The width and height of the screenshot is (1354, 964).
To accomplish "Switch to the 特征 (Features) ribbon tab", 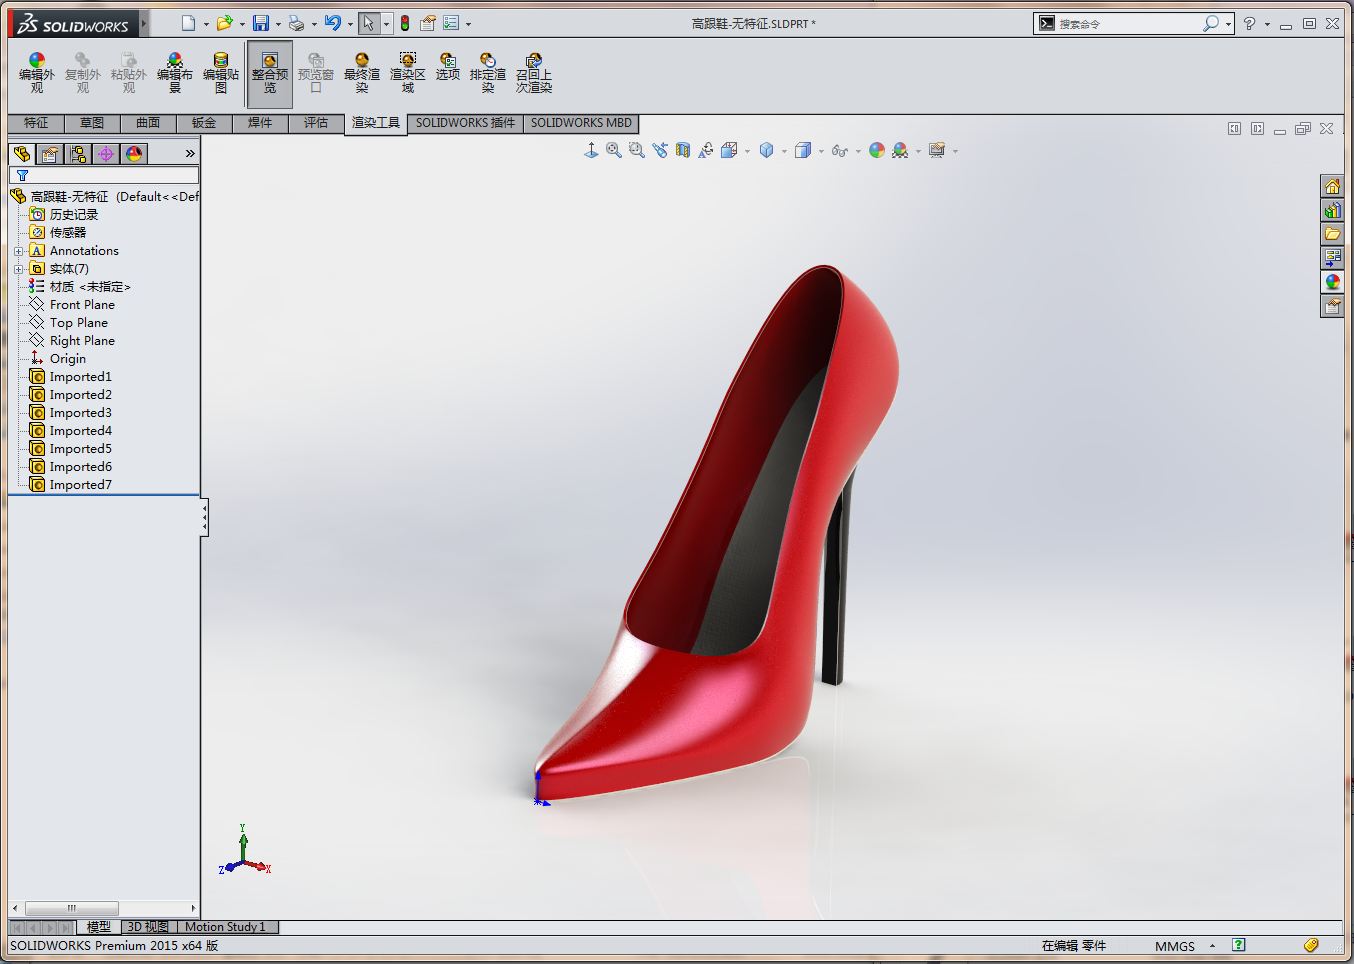I will pyautogui.click(x=36, y=123).
